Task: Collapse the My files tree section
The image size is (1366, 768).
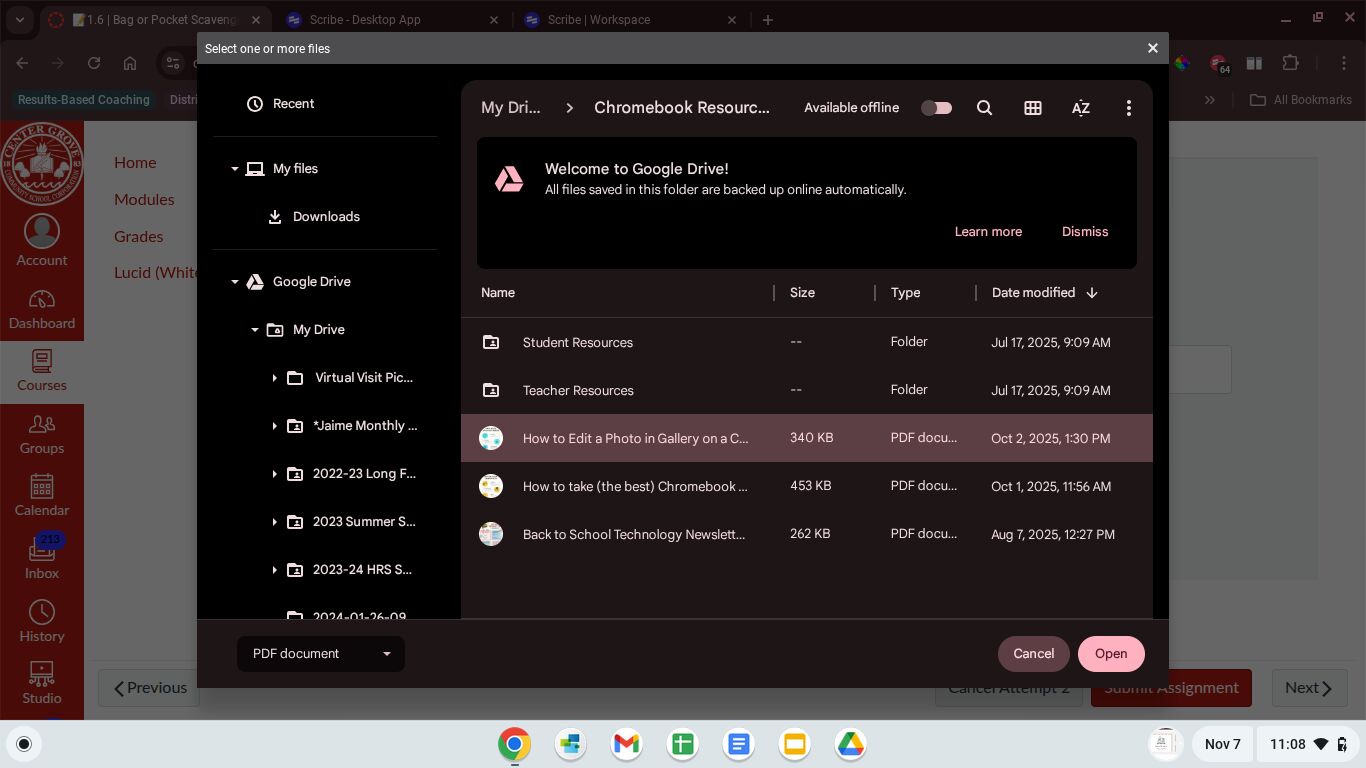Action: coord(235,169)
